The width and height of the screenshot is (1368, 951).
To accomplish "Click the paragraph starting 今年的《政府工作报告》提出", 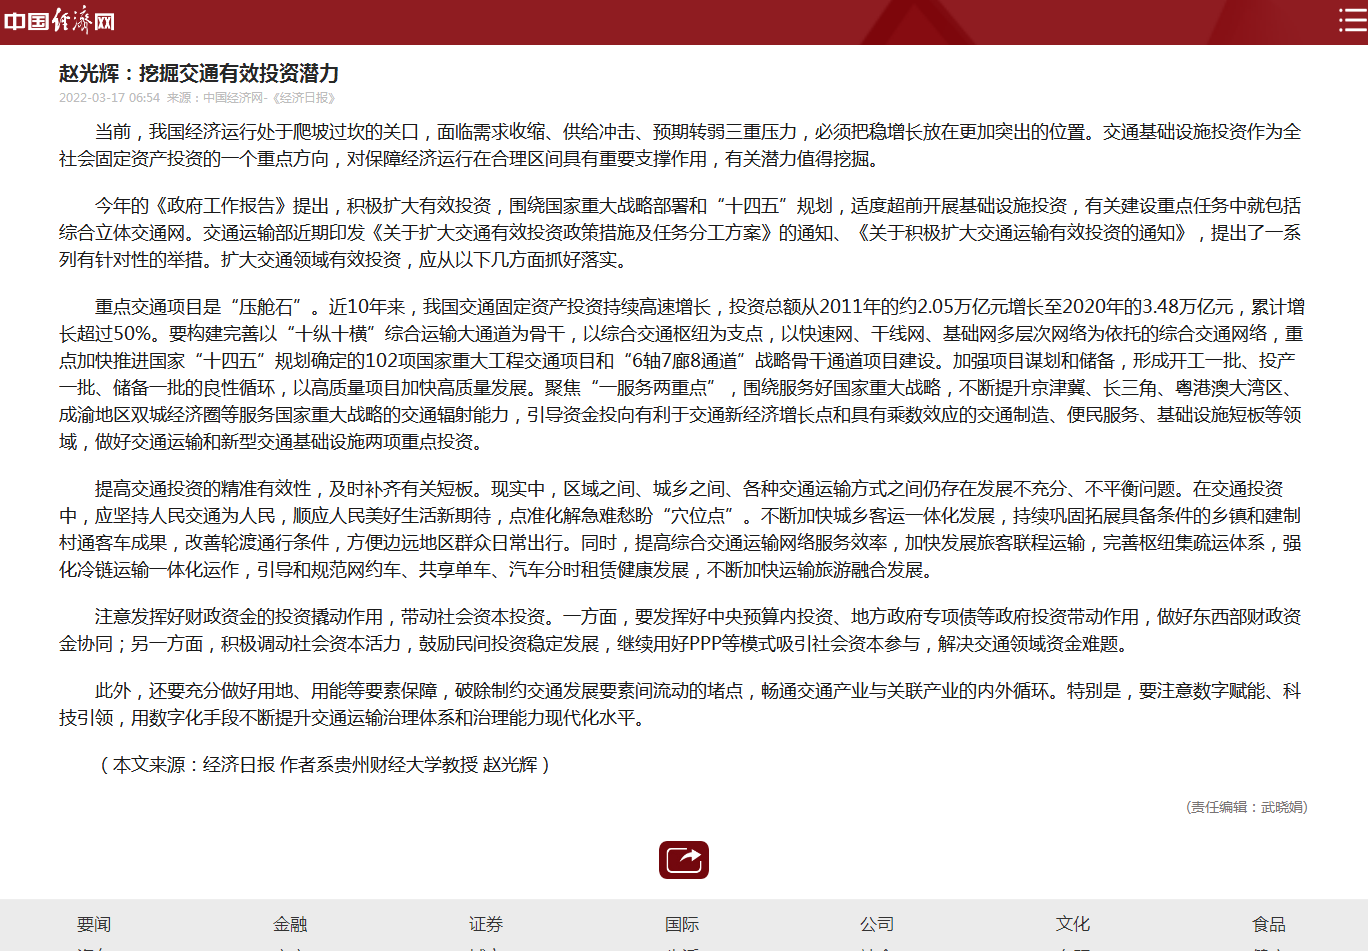I will [680, 233].
